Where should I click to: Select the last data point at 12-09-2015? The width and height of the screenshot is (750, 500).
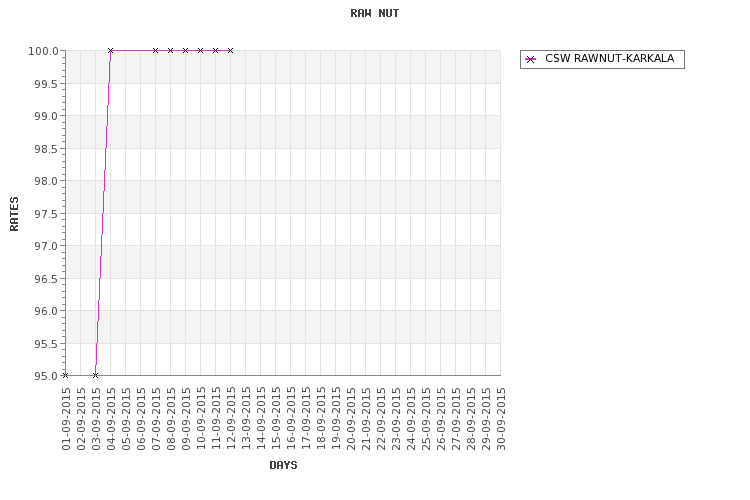231,50
